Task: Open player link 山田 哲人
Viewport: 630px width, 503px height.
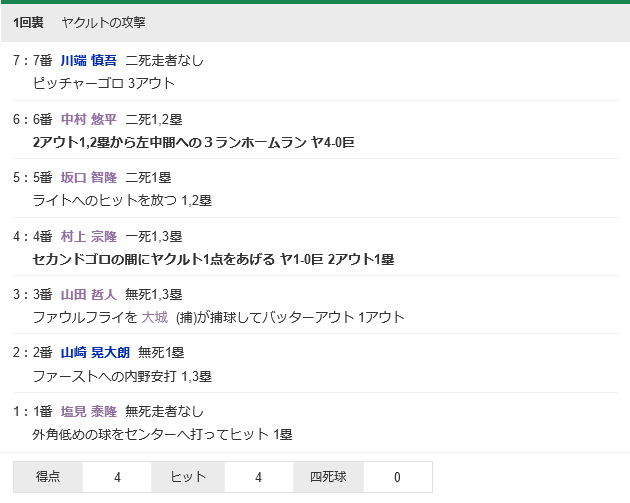Action: pyautogui.click(x=89, y=294)
